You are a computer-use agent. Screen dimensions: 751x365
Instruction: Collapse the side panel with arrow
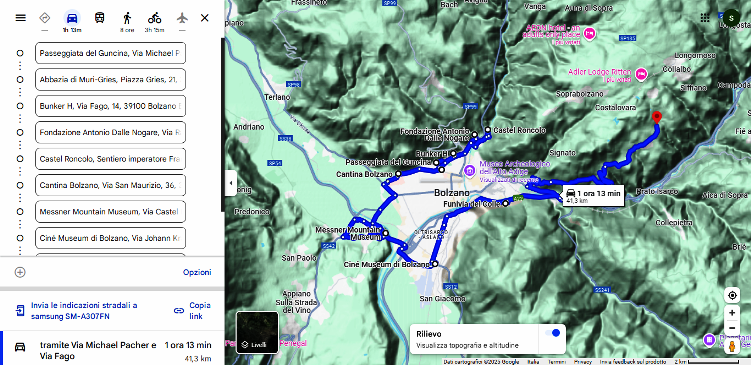(x=231, y=183)
